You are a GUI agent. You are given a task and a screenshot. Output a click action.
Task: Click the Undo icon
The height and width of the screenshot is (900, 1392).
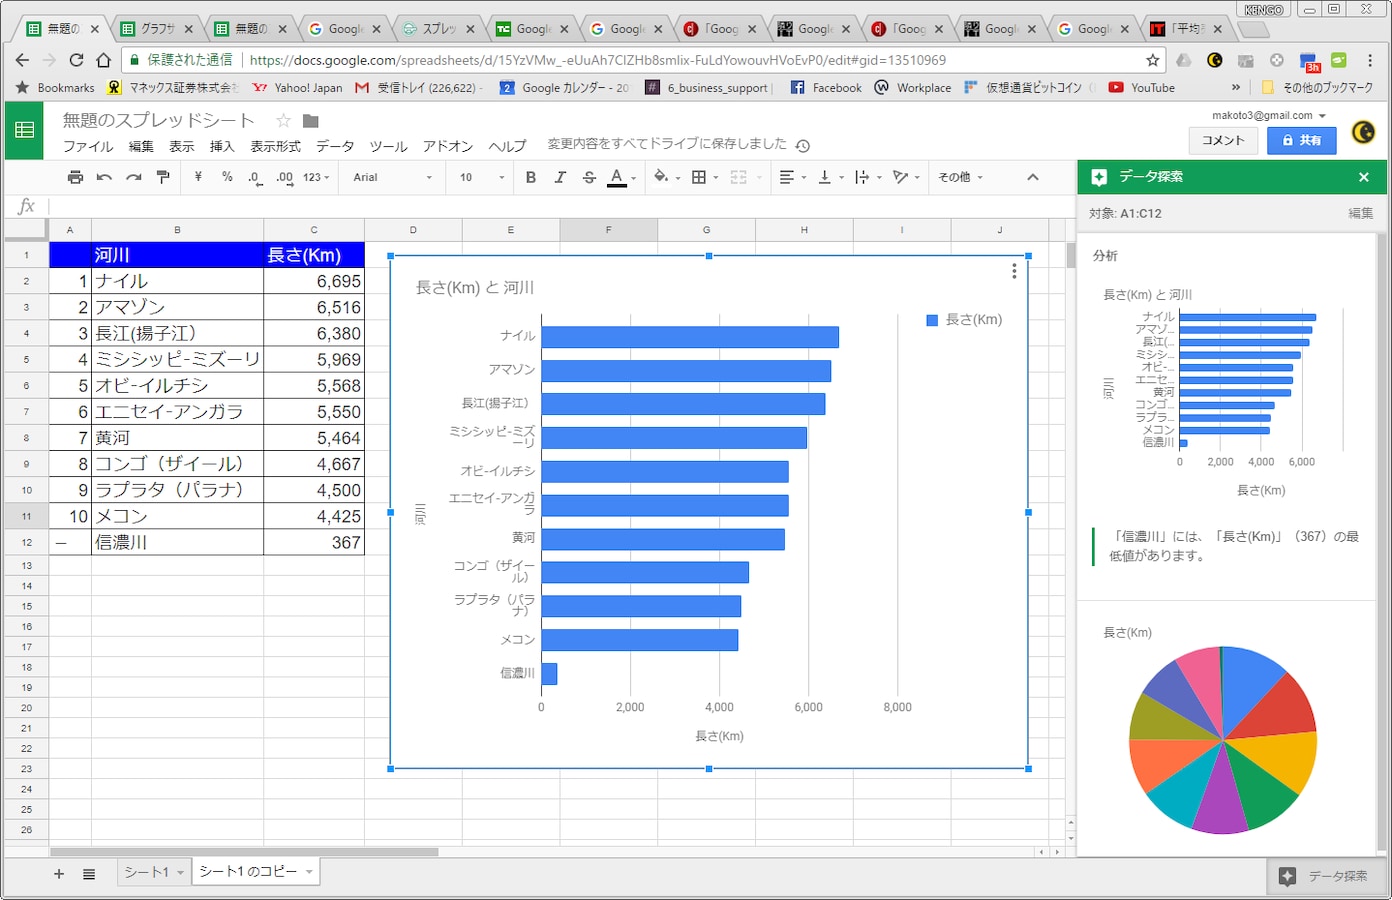pos(103,177)
